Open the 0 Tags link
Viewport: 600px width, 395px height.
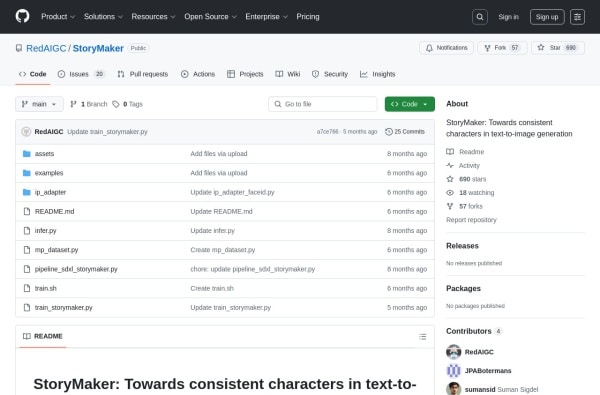(127, 104)
